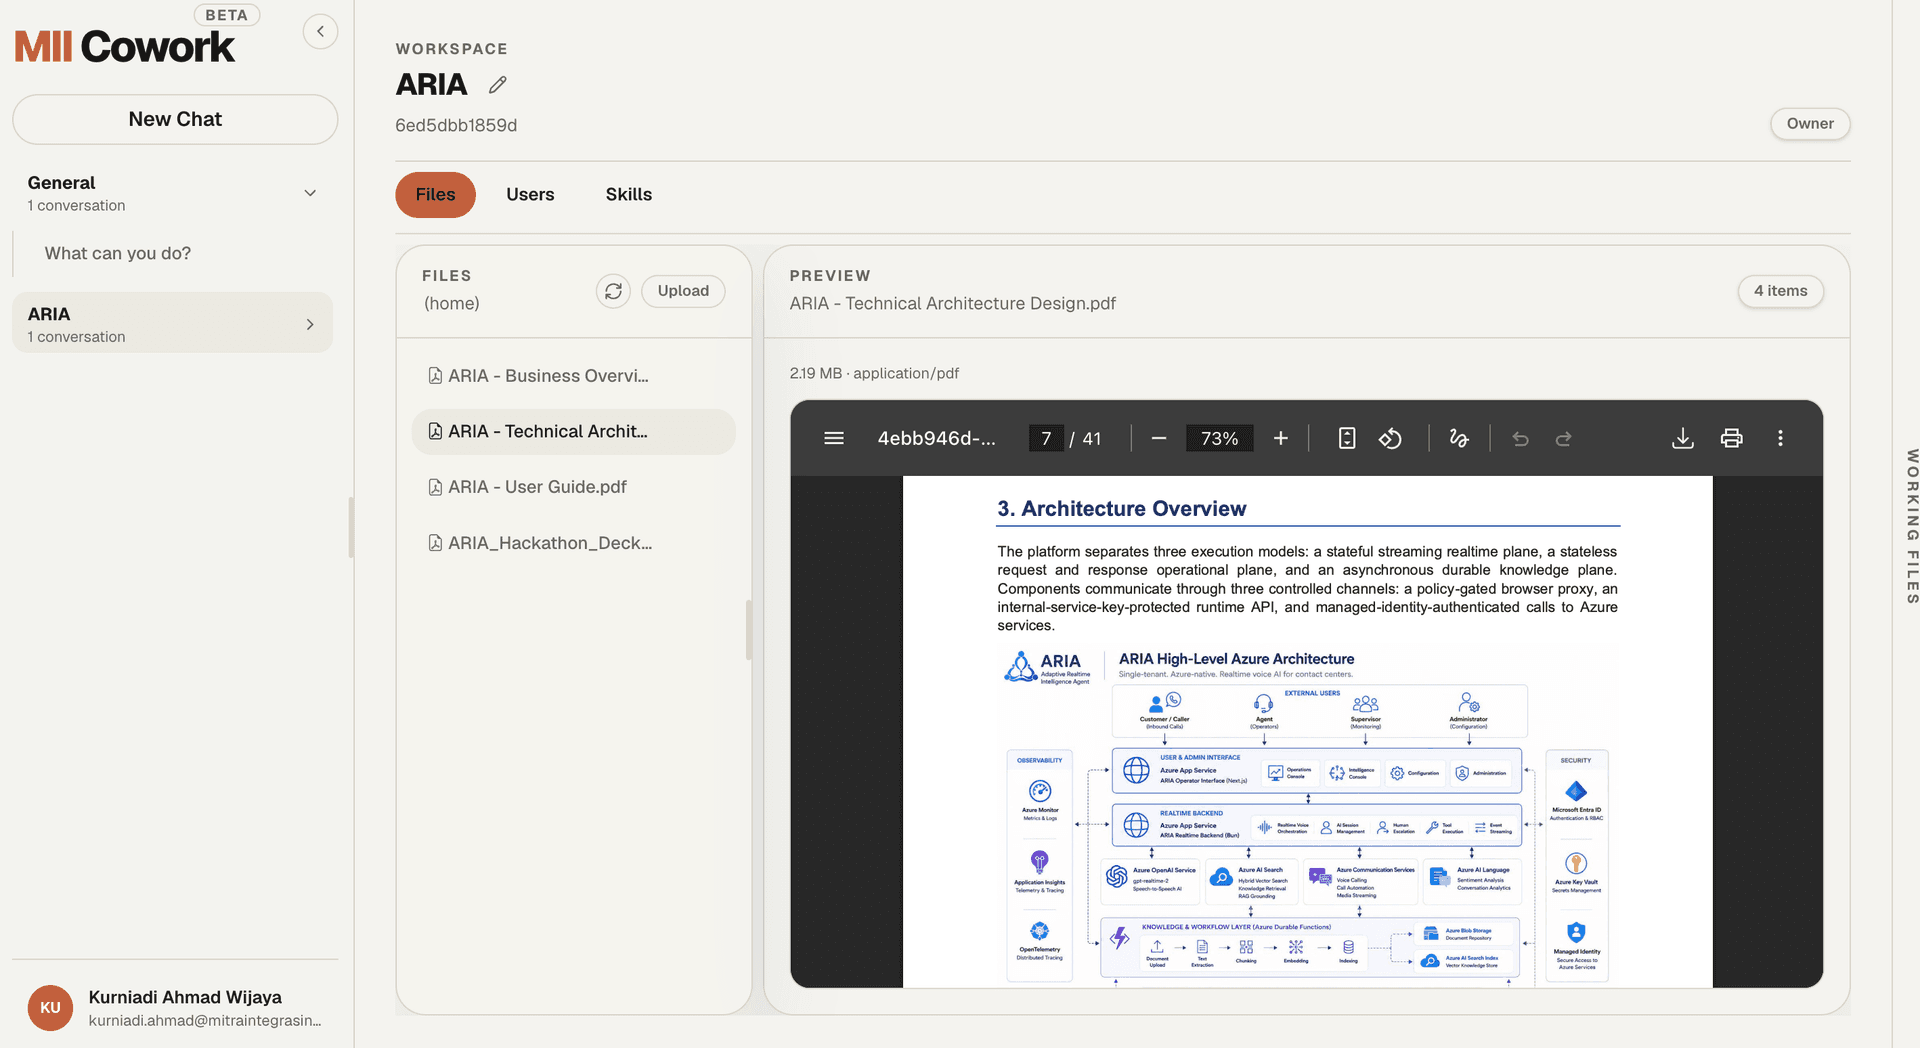This screenshot has width=1920, height=1048.
Task: Download the PDF file
Action: (x=1683, y=438)
